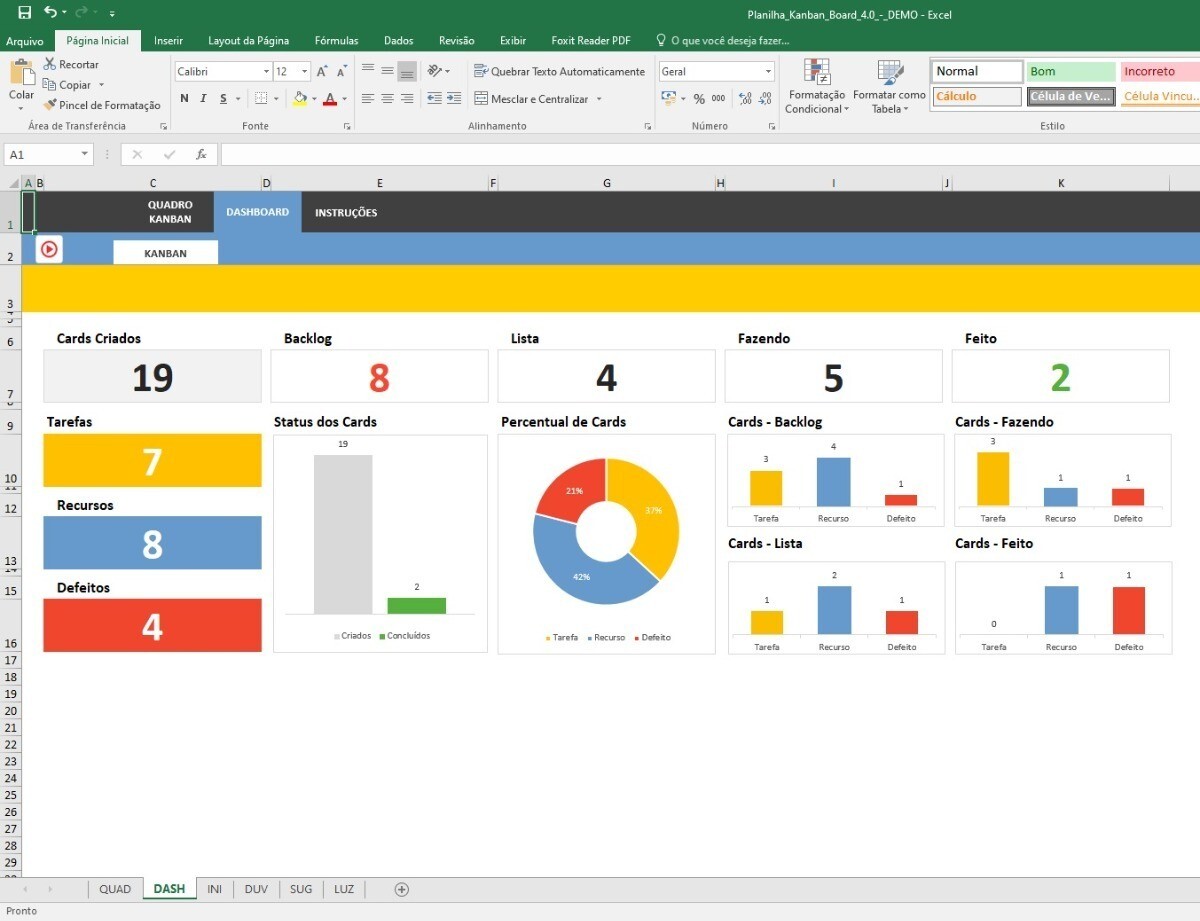
Task: Click the INSTRUÇÕES navigation button
Action: pos(346,213)
